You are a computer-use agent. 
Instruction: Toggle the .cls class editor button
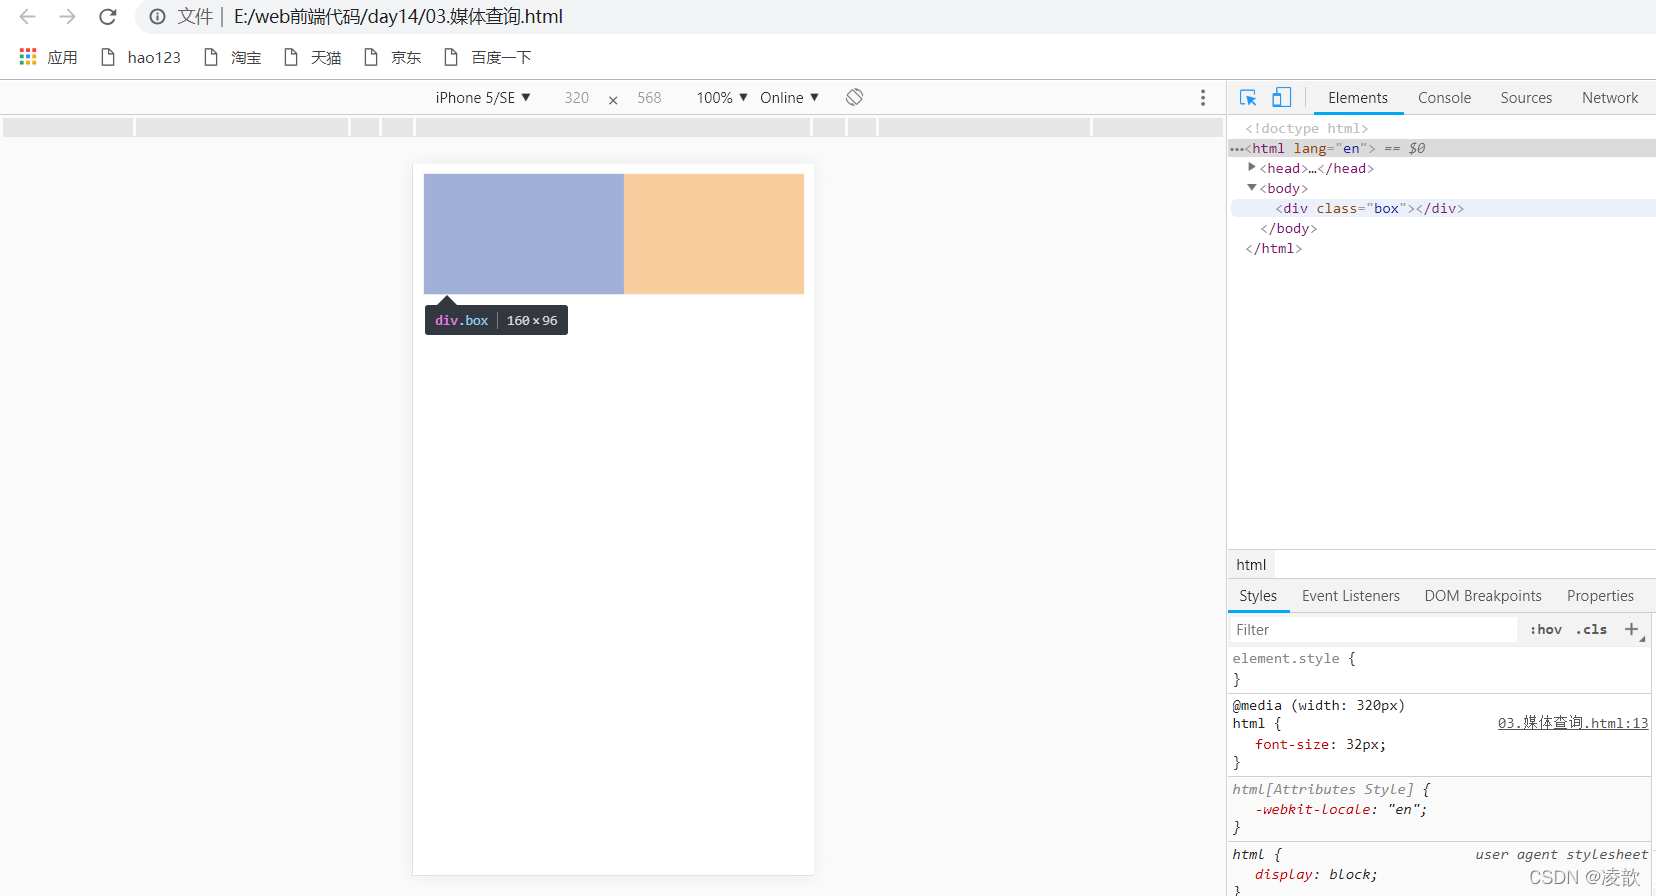click(1591, 629)
